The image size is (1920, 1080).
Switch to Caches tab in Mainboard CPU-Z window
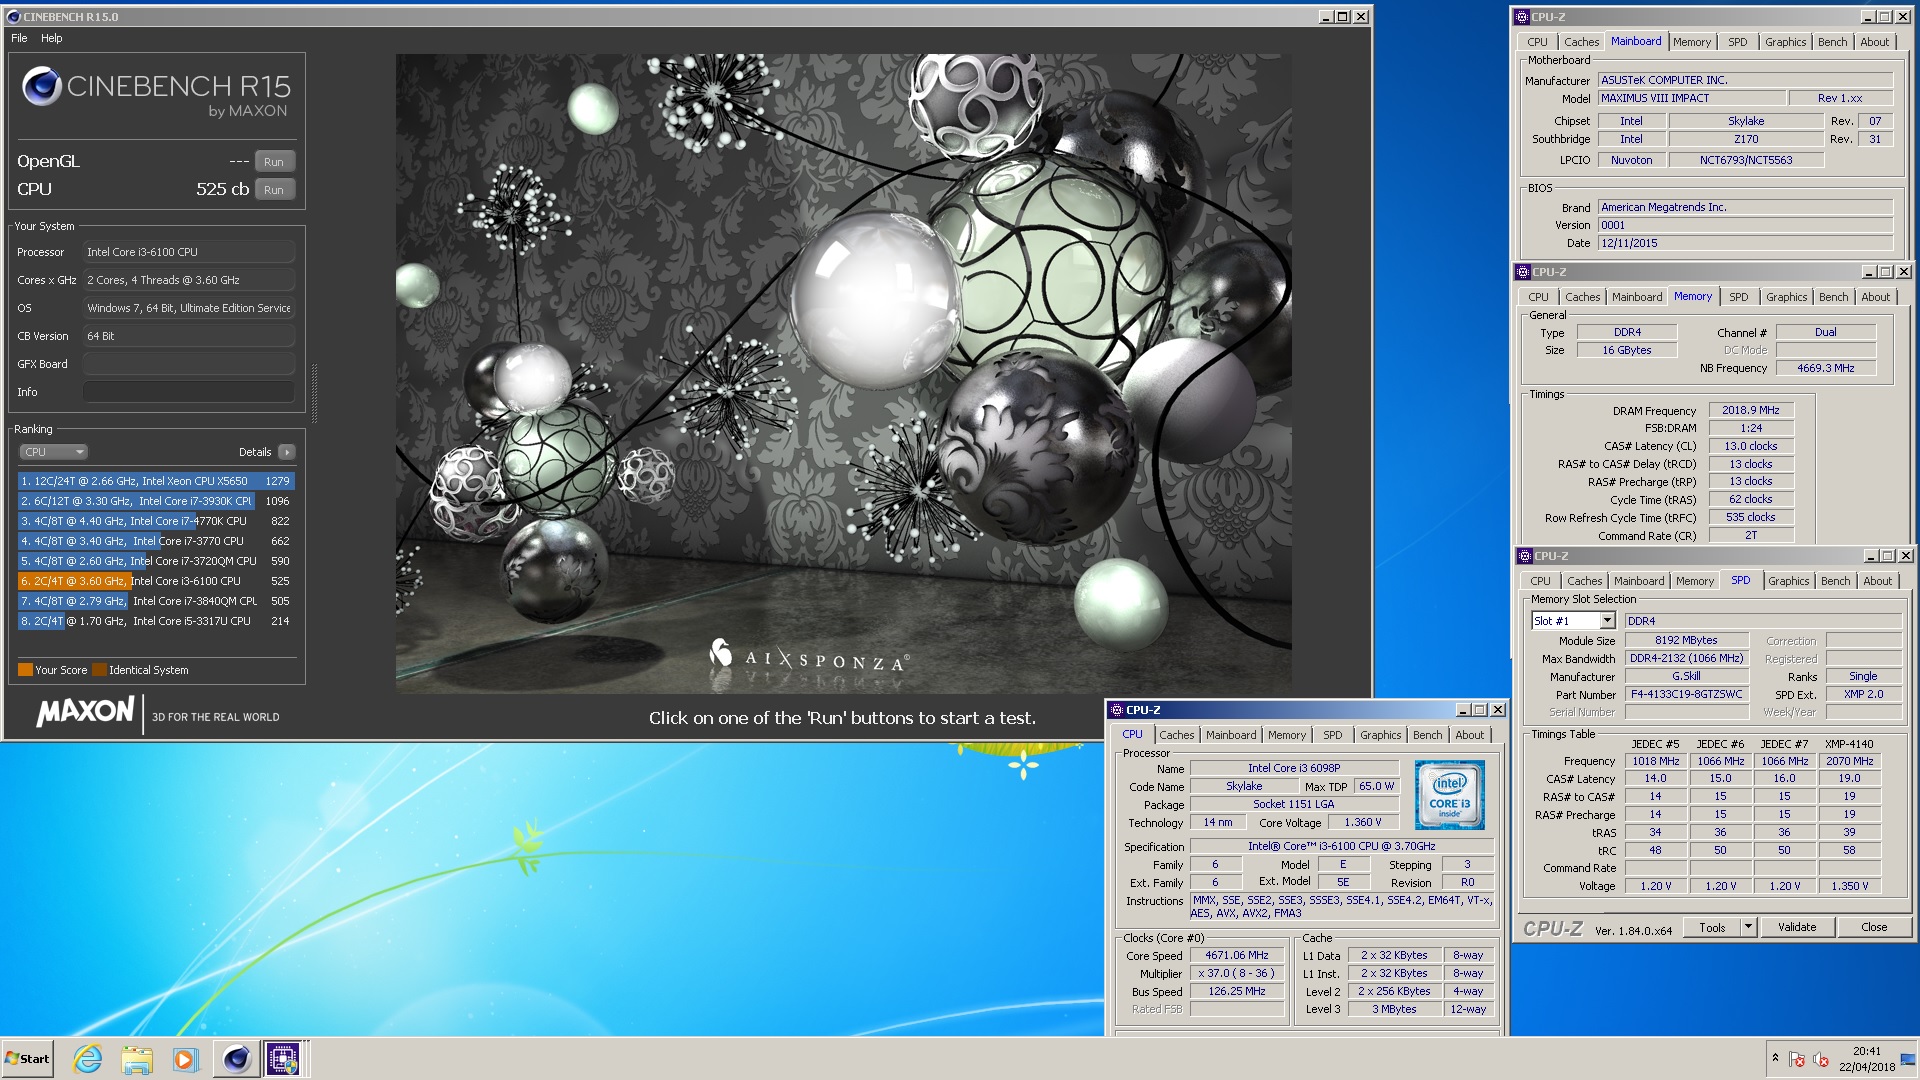click(1581, 42)
